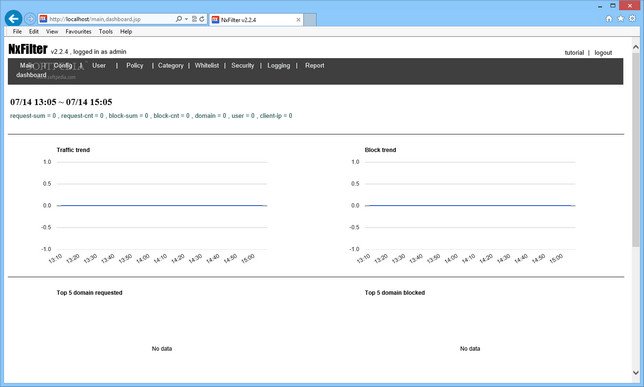Click the '07/14 13:05 ~ 07/14 15:05' heading
The width and height of the screenshot is (644, 387).
click(61, 102)
